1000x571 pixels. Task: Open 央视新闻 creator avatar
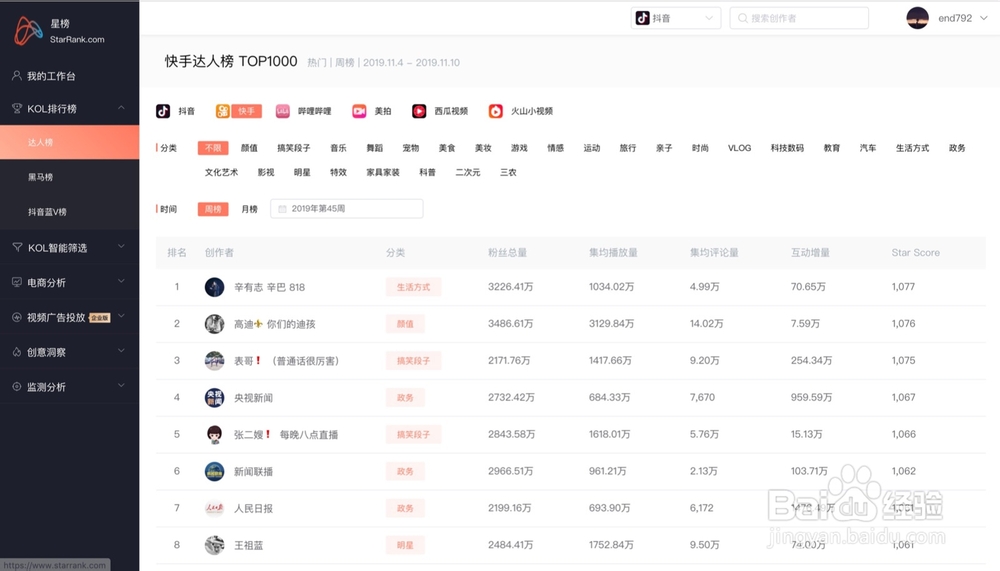214,397
